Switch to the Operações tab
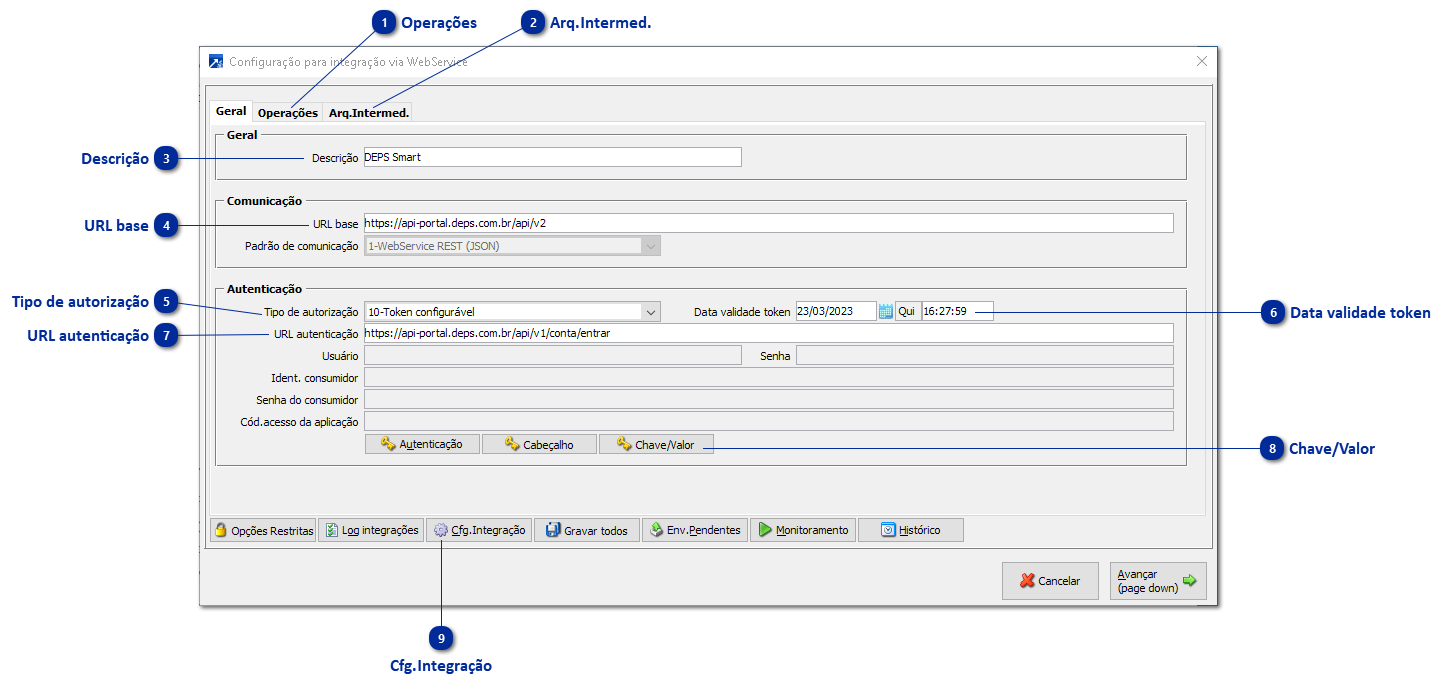1447x692 pixels. pos(287,112)
